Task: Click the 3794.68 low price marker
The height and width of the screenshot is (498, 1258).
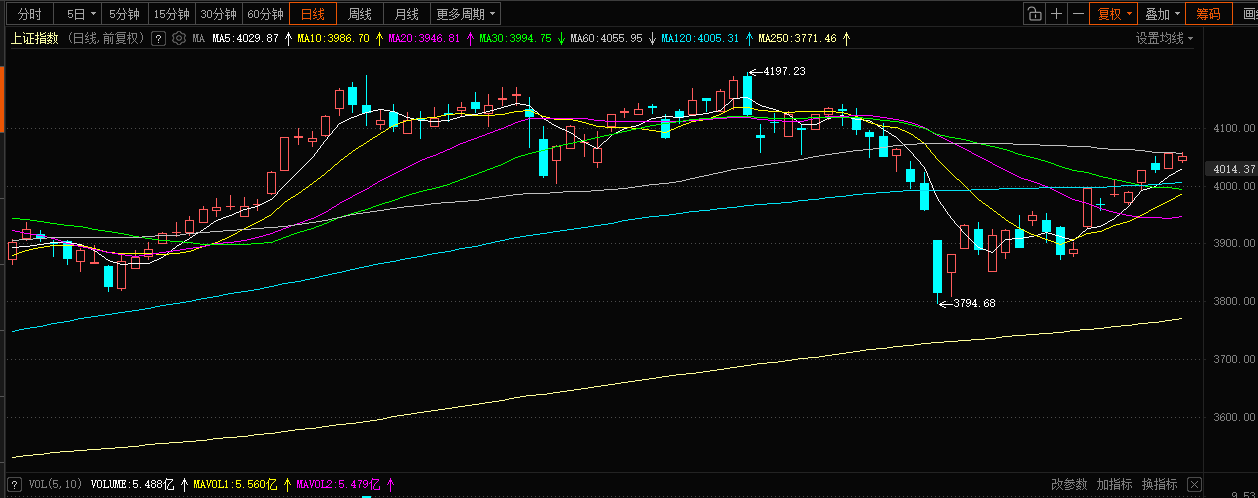Action: pos(974,302)
